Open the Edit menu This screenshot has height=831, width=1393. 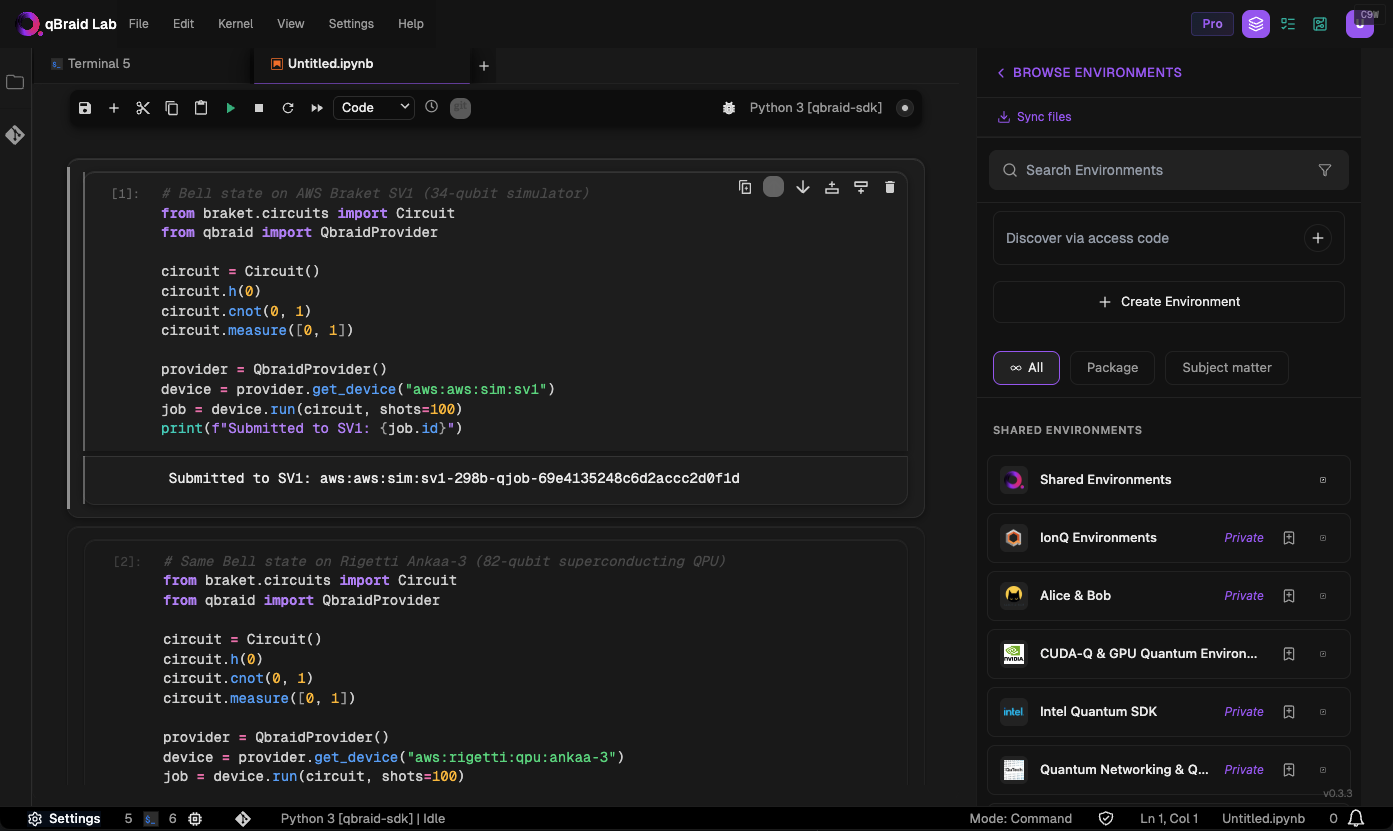coord(183,23)
